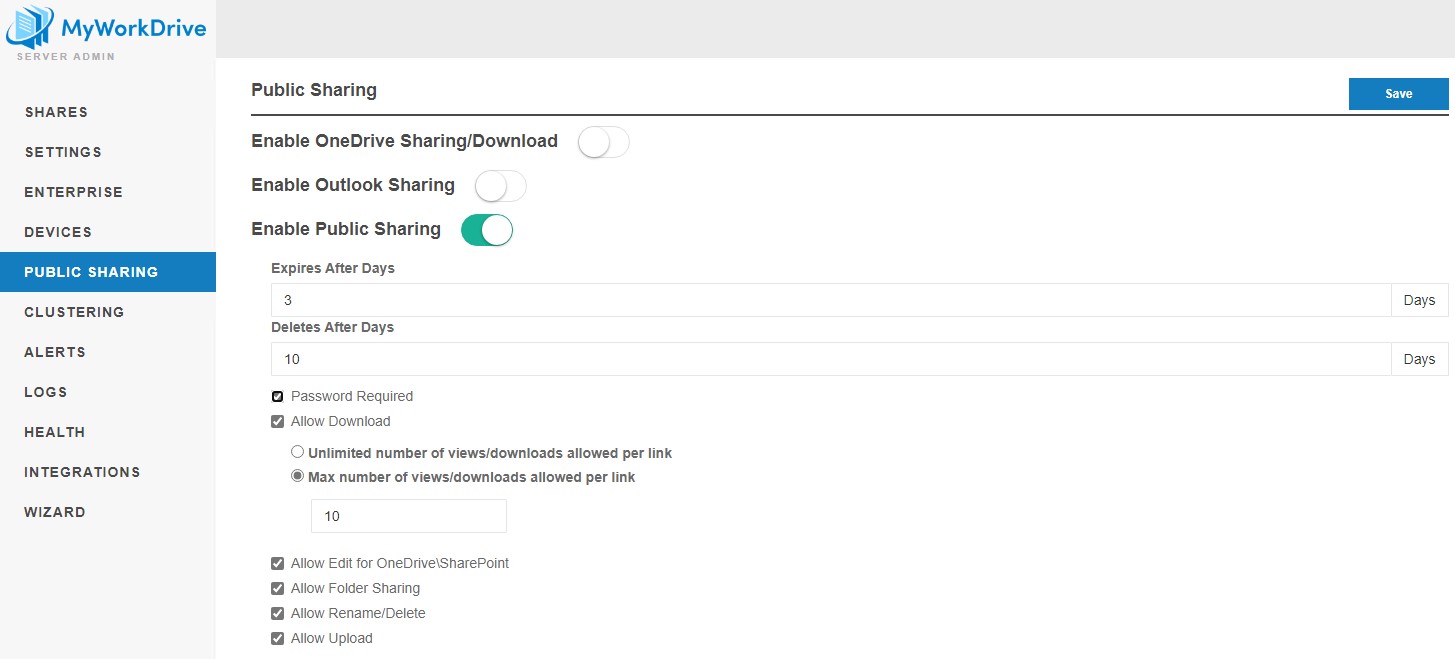Disable the Enable Public Sharing switch

click(487, 230)
